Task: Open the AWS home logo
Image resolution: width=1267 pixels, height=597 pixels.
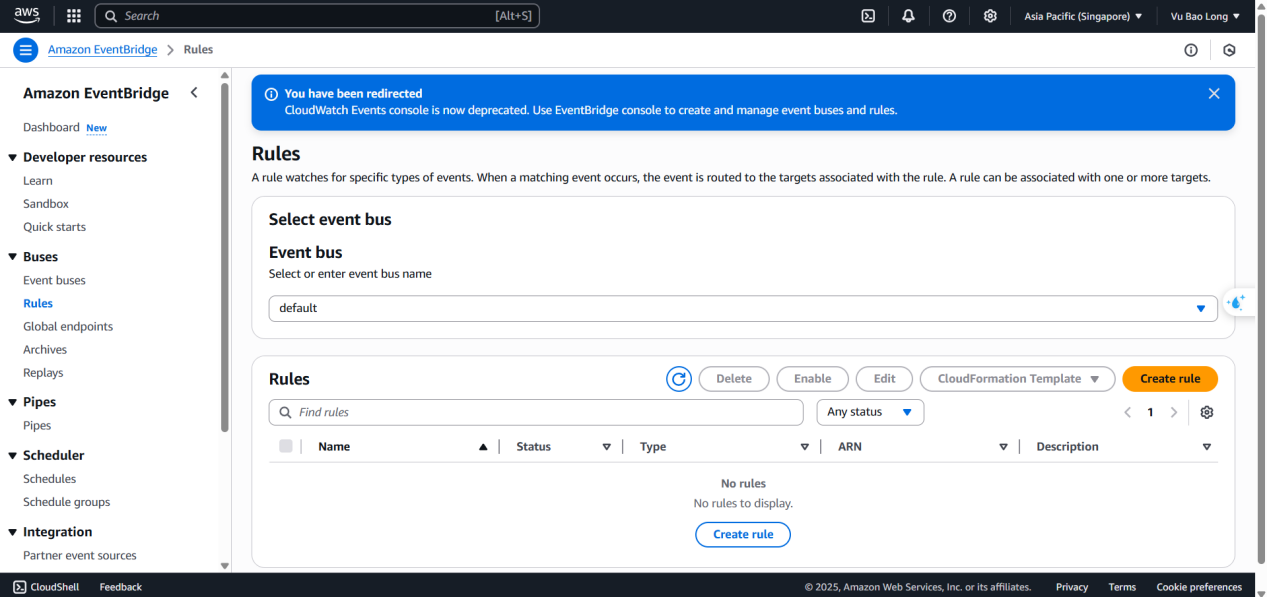Action: click(27, 16)
